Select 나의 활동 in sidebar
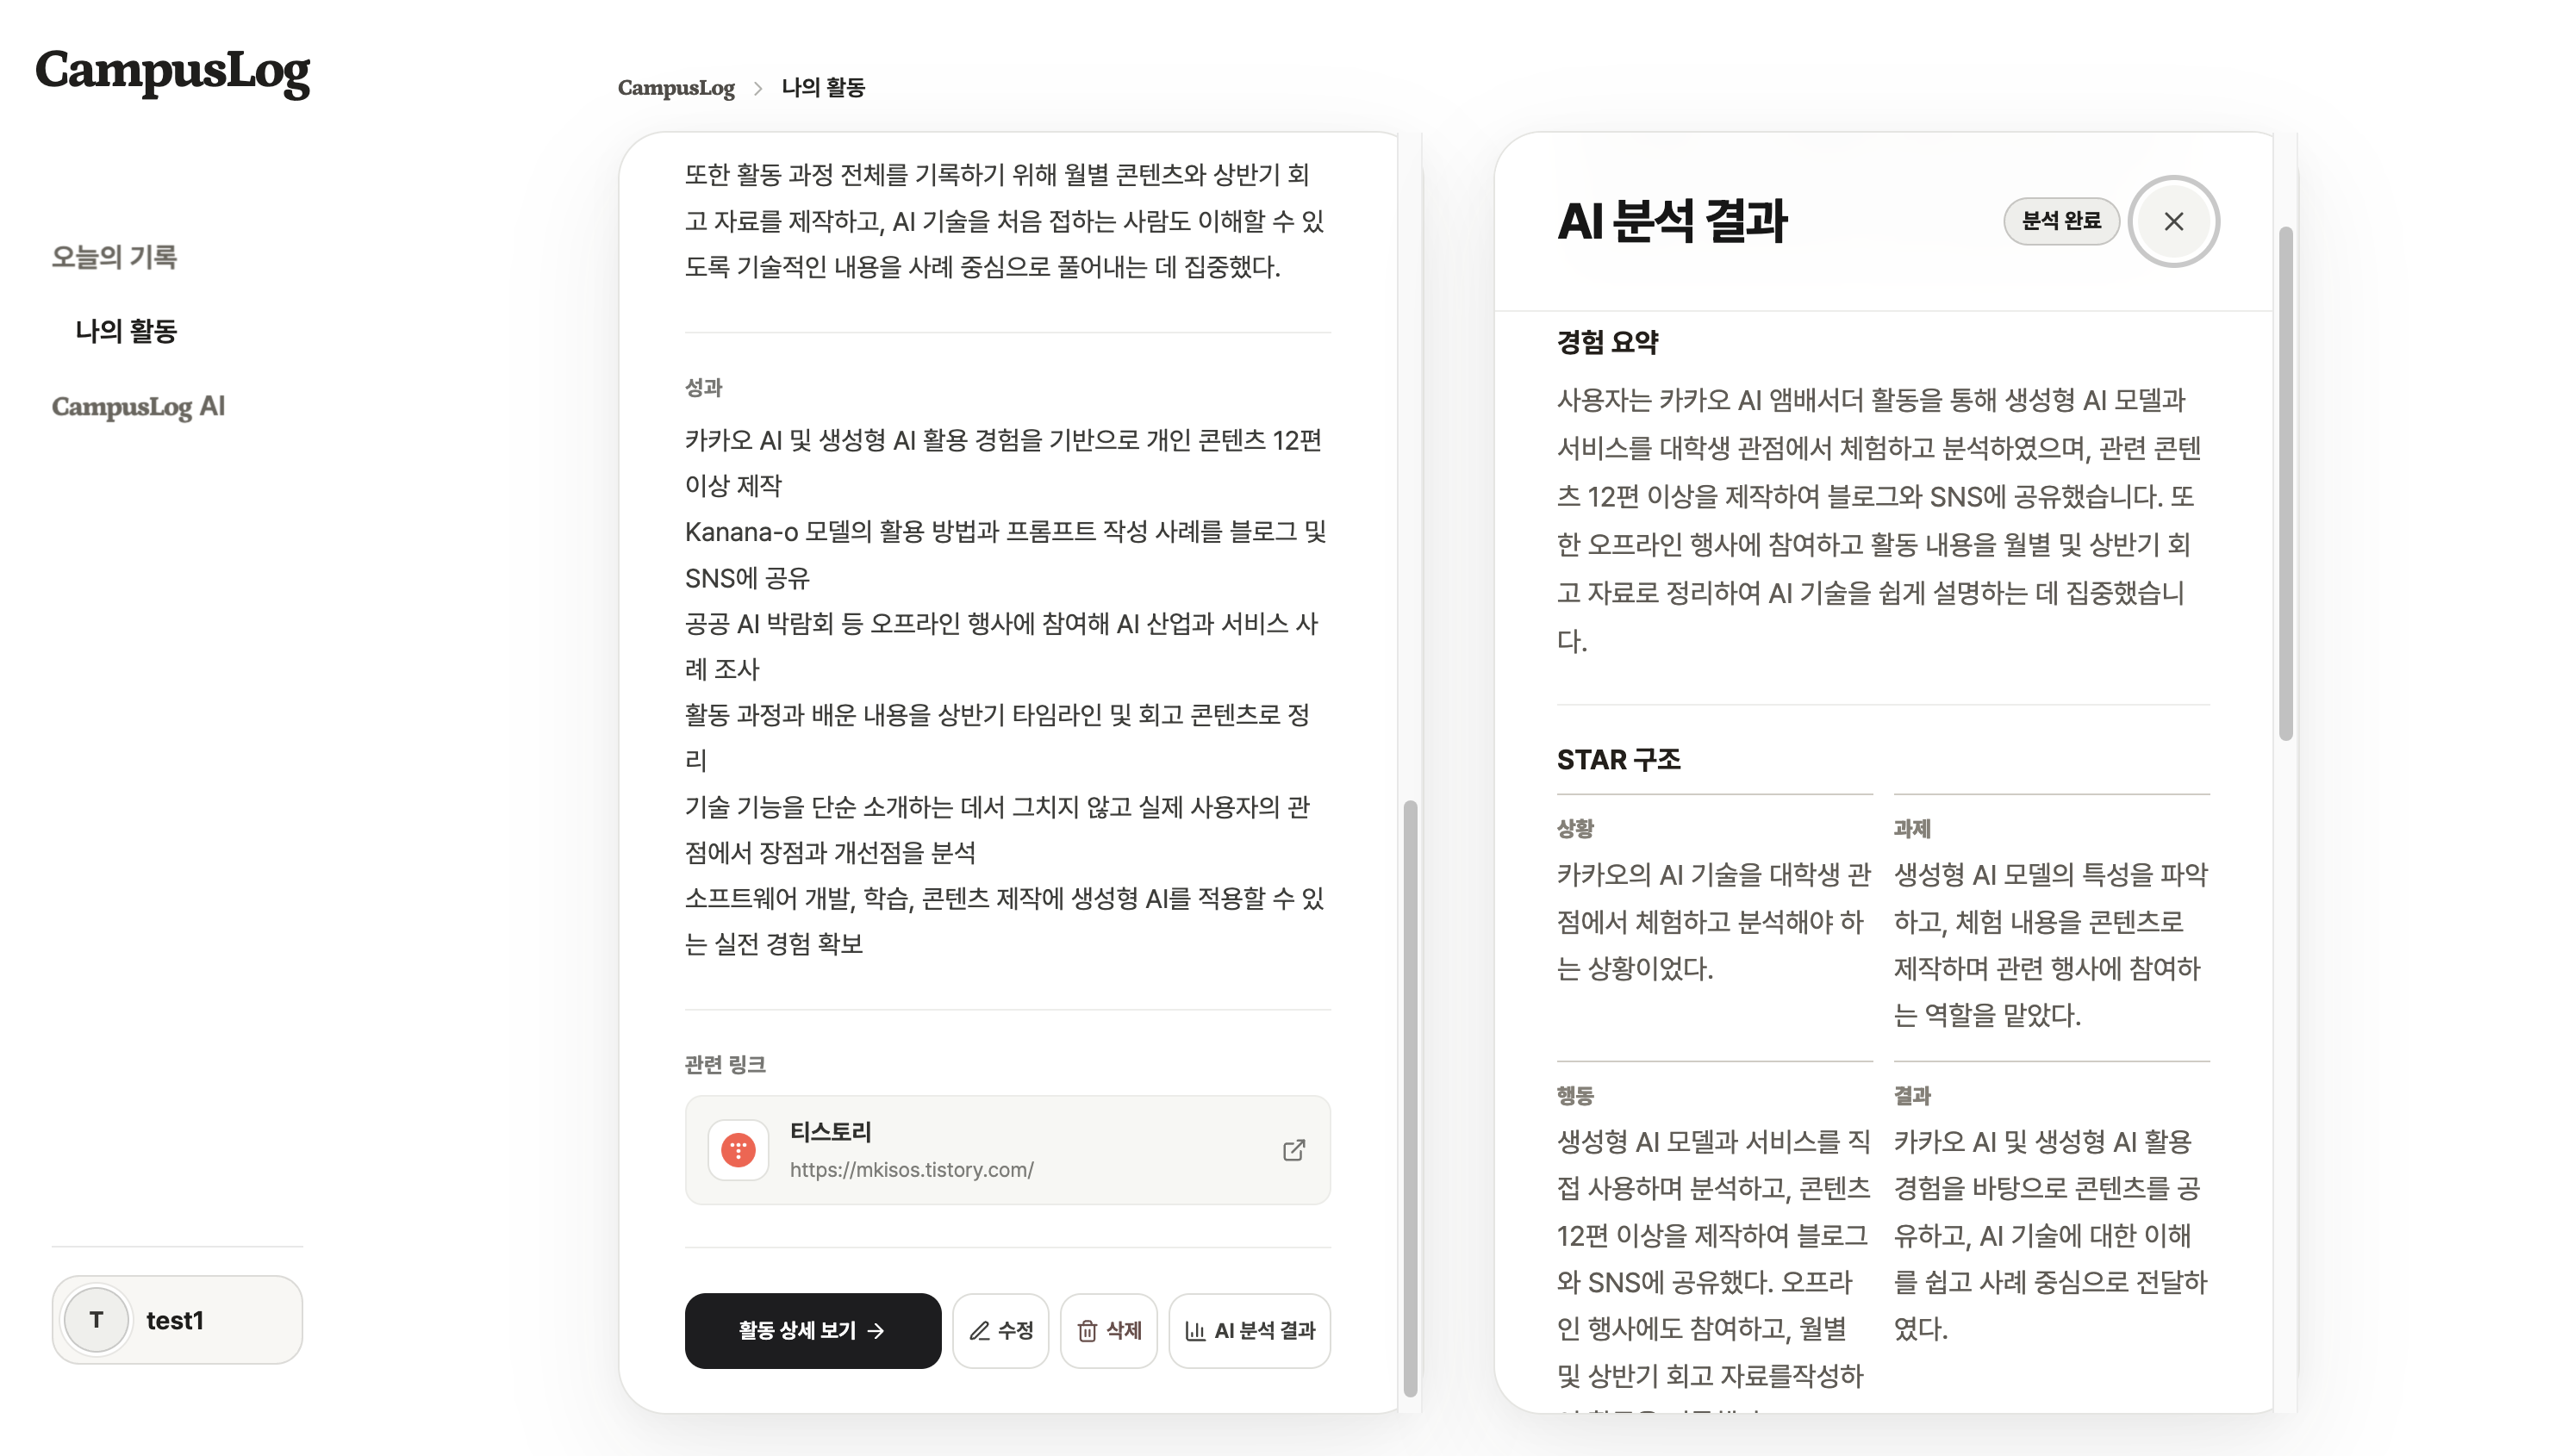 (126, 331)
